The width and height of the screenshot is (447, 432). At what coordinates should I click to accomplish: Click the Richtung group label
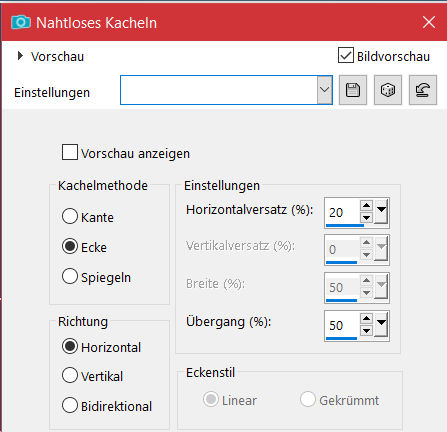tap(83, 322)
